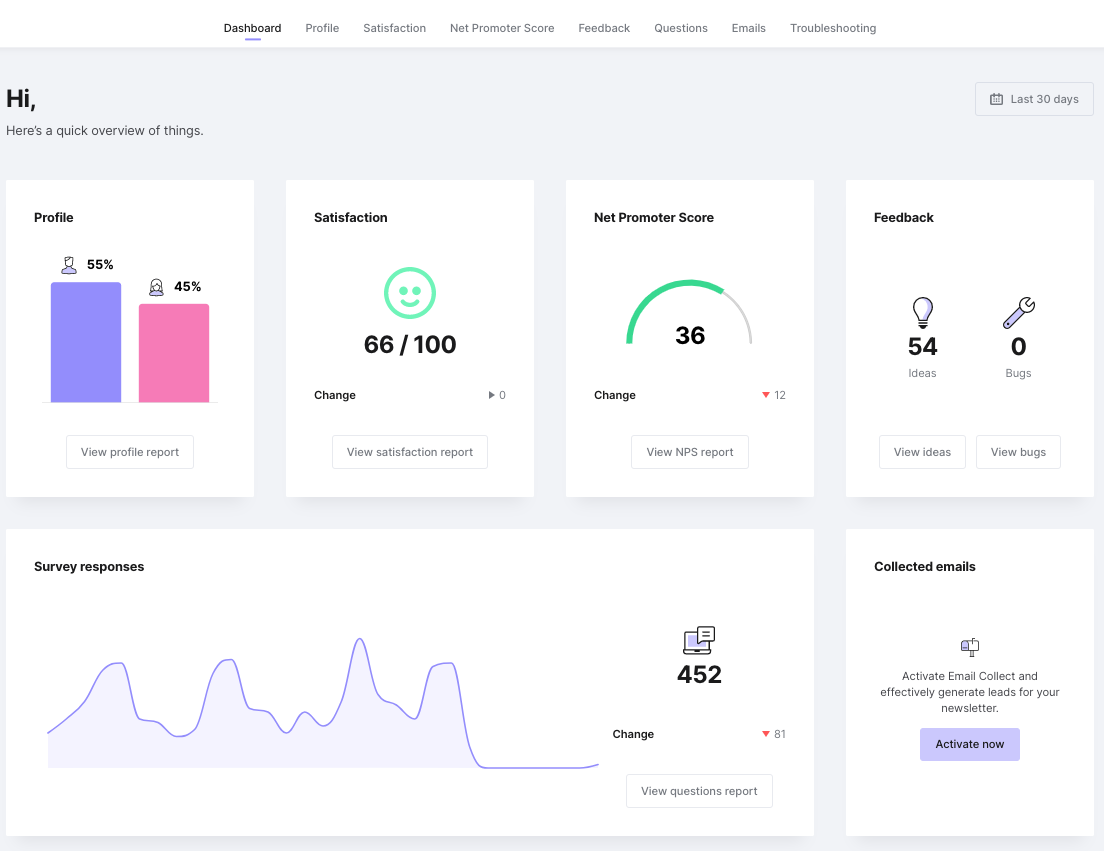Click the calendar icon in the date filter
This screenshot has width=1104, height=851.
996,99
